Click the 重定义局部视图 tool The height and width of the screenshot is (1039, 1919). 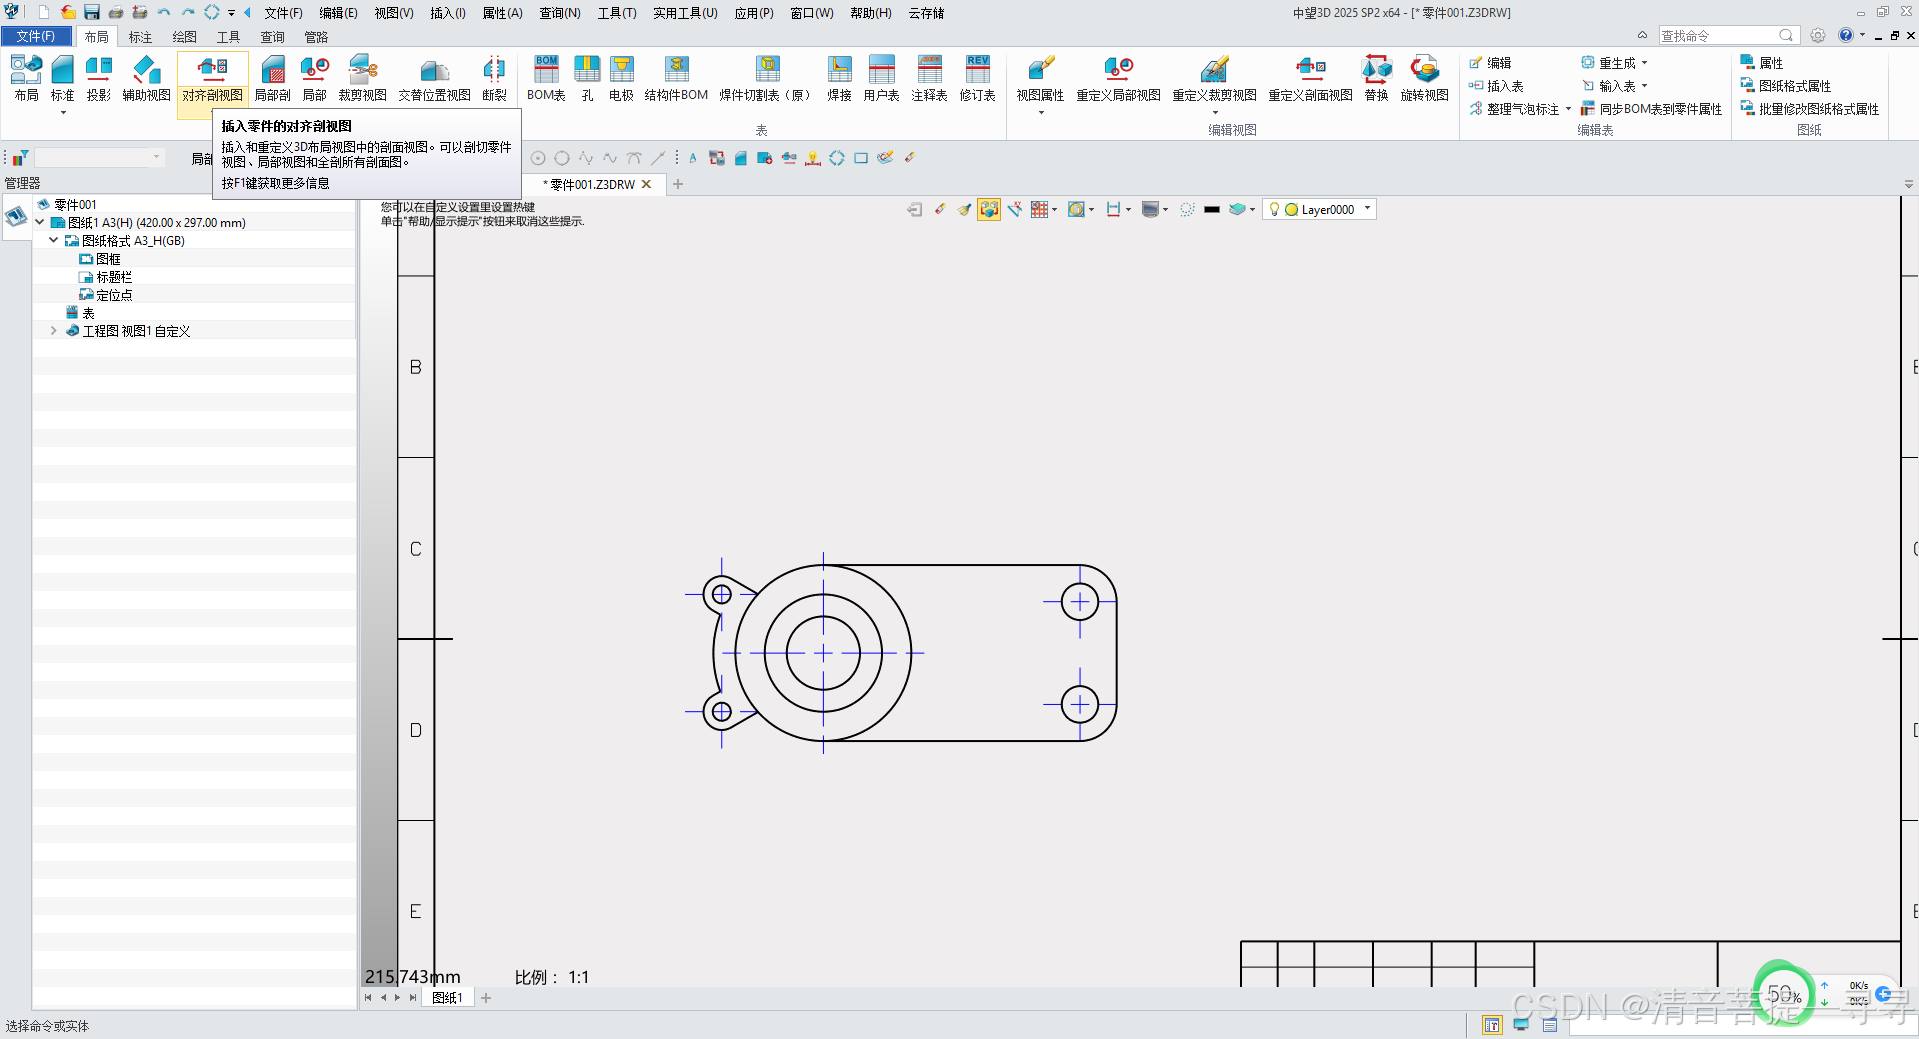[1118, 79]
